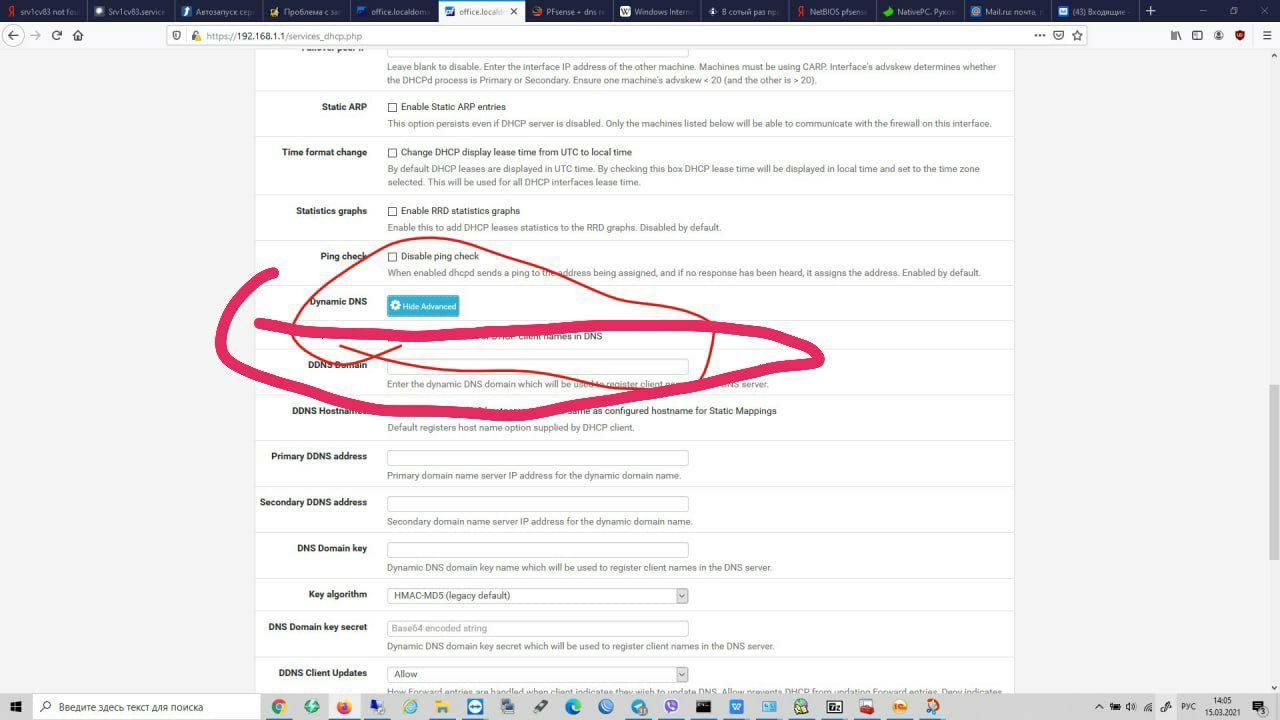This screenshot has width=1280, height=720.
Task: Click the page vertical scrollbar thumb
Action: 1274,472
